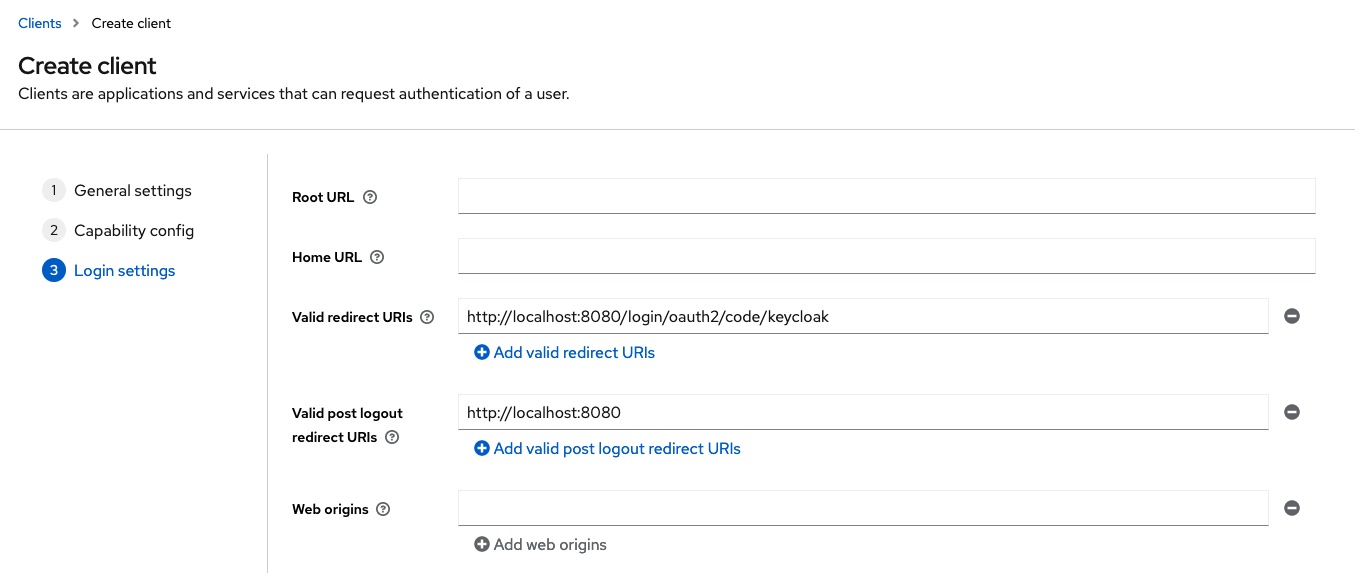Viewport: 1355px width, 573px height.
Task: Open Valid post logout redirect URIs help icon
Action: (392, 437)
